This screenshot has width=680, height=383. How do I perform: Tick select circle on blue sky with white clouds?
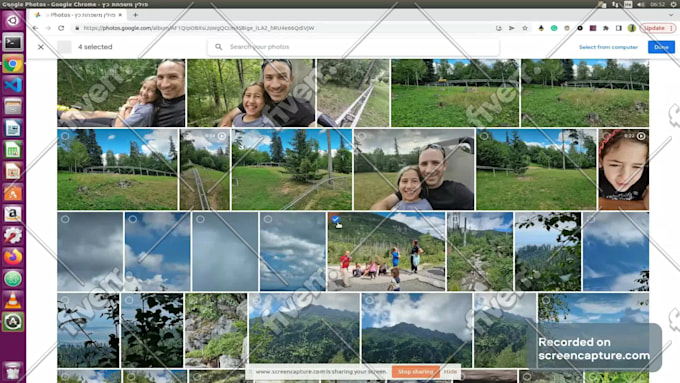tap(268, 219)
